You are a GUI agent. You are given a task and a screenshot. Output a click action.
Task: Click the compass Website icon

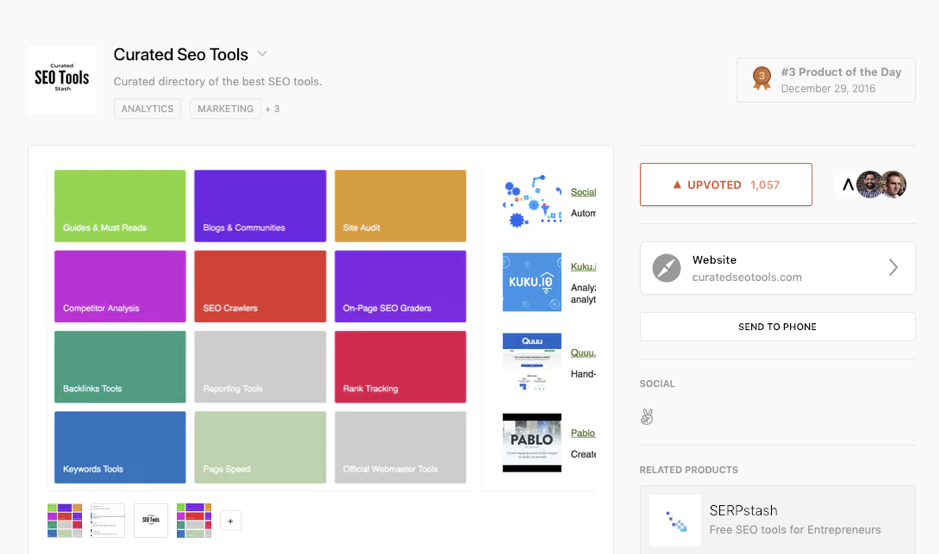pyautogui.click(x=666, y=268)
